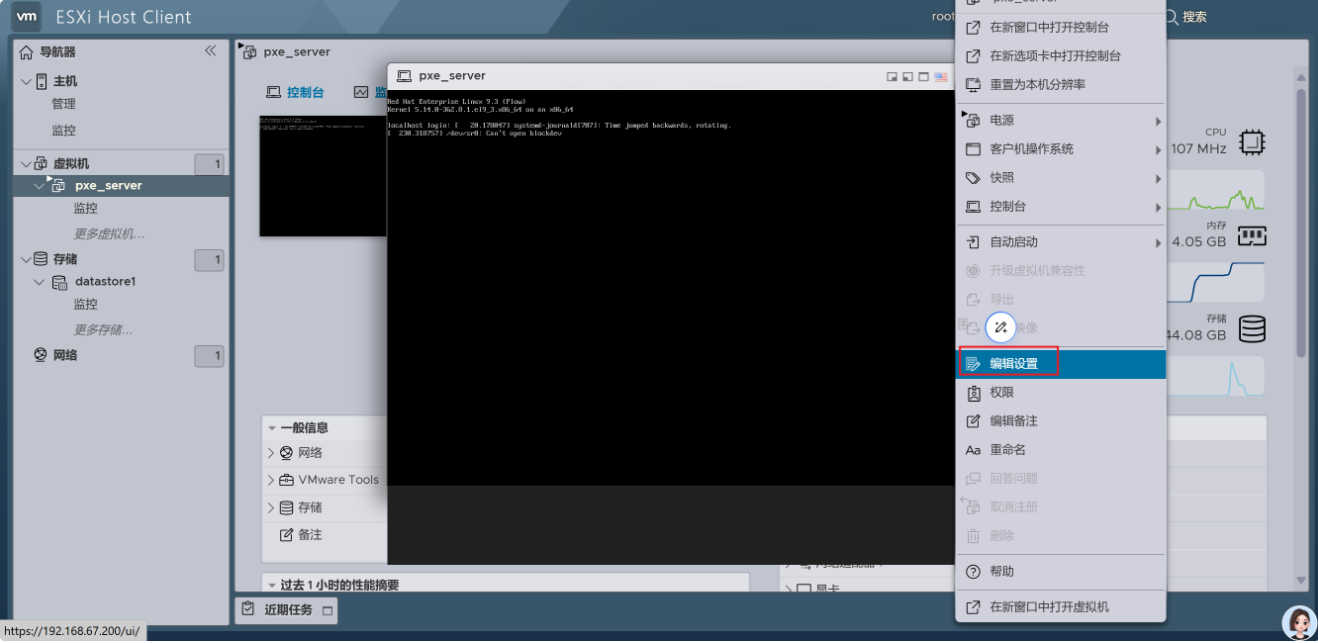Click the memory module icon
The width and height of the screenshot is (1318, 643).
tap(1252, 236)
